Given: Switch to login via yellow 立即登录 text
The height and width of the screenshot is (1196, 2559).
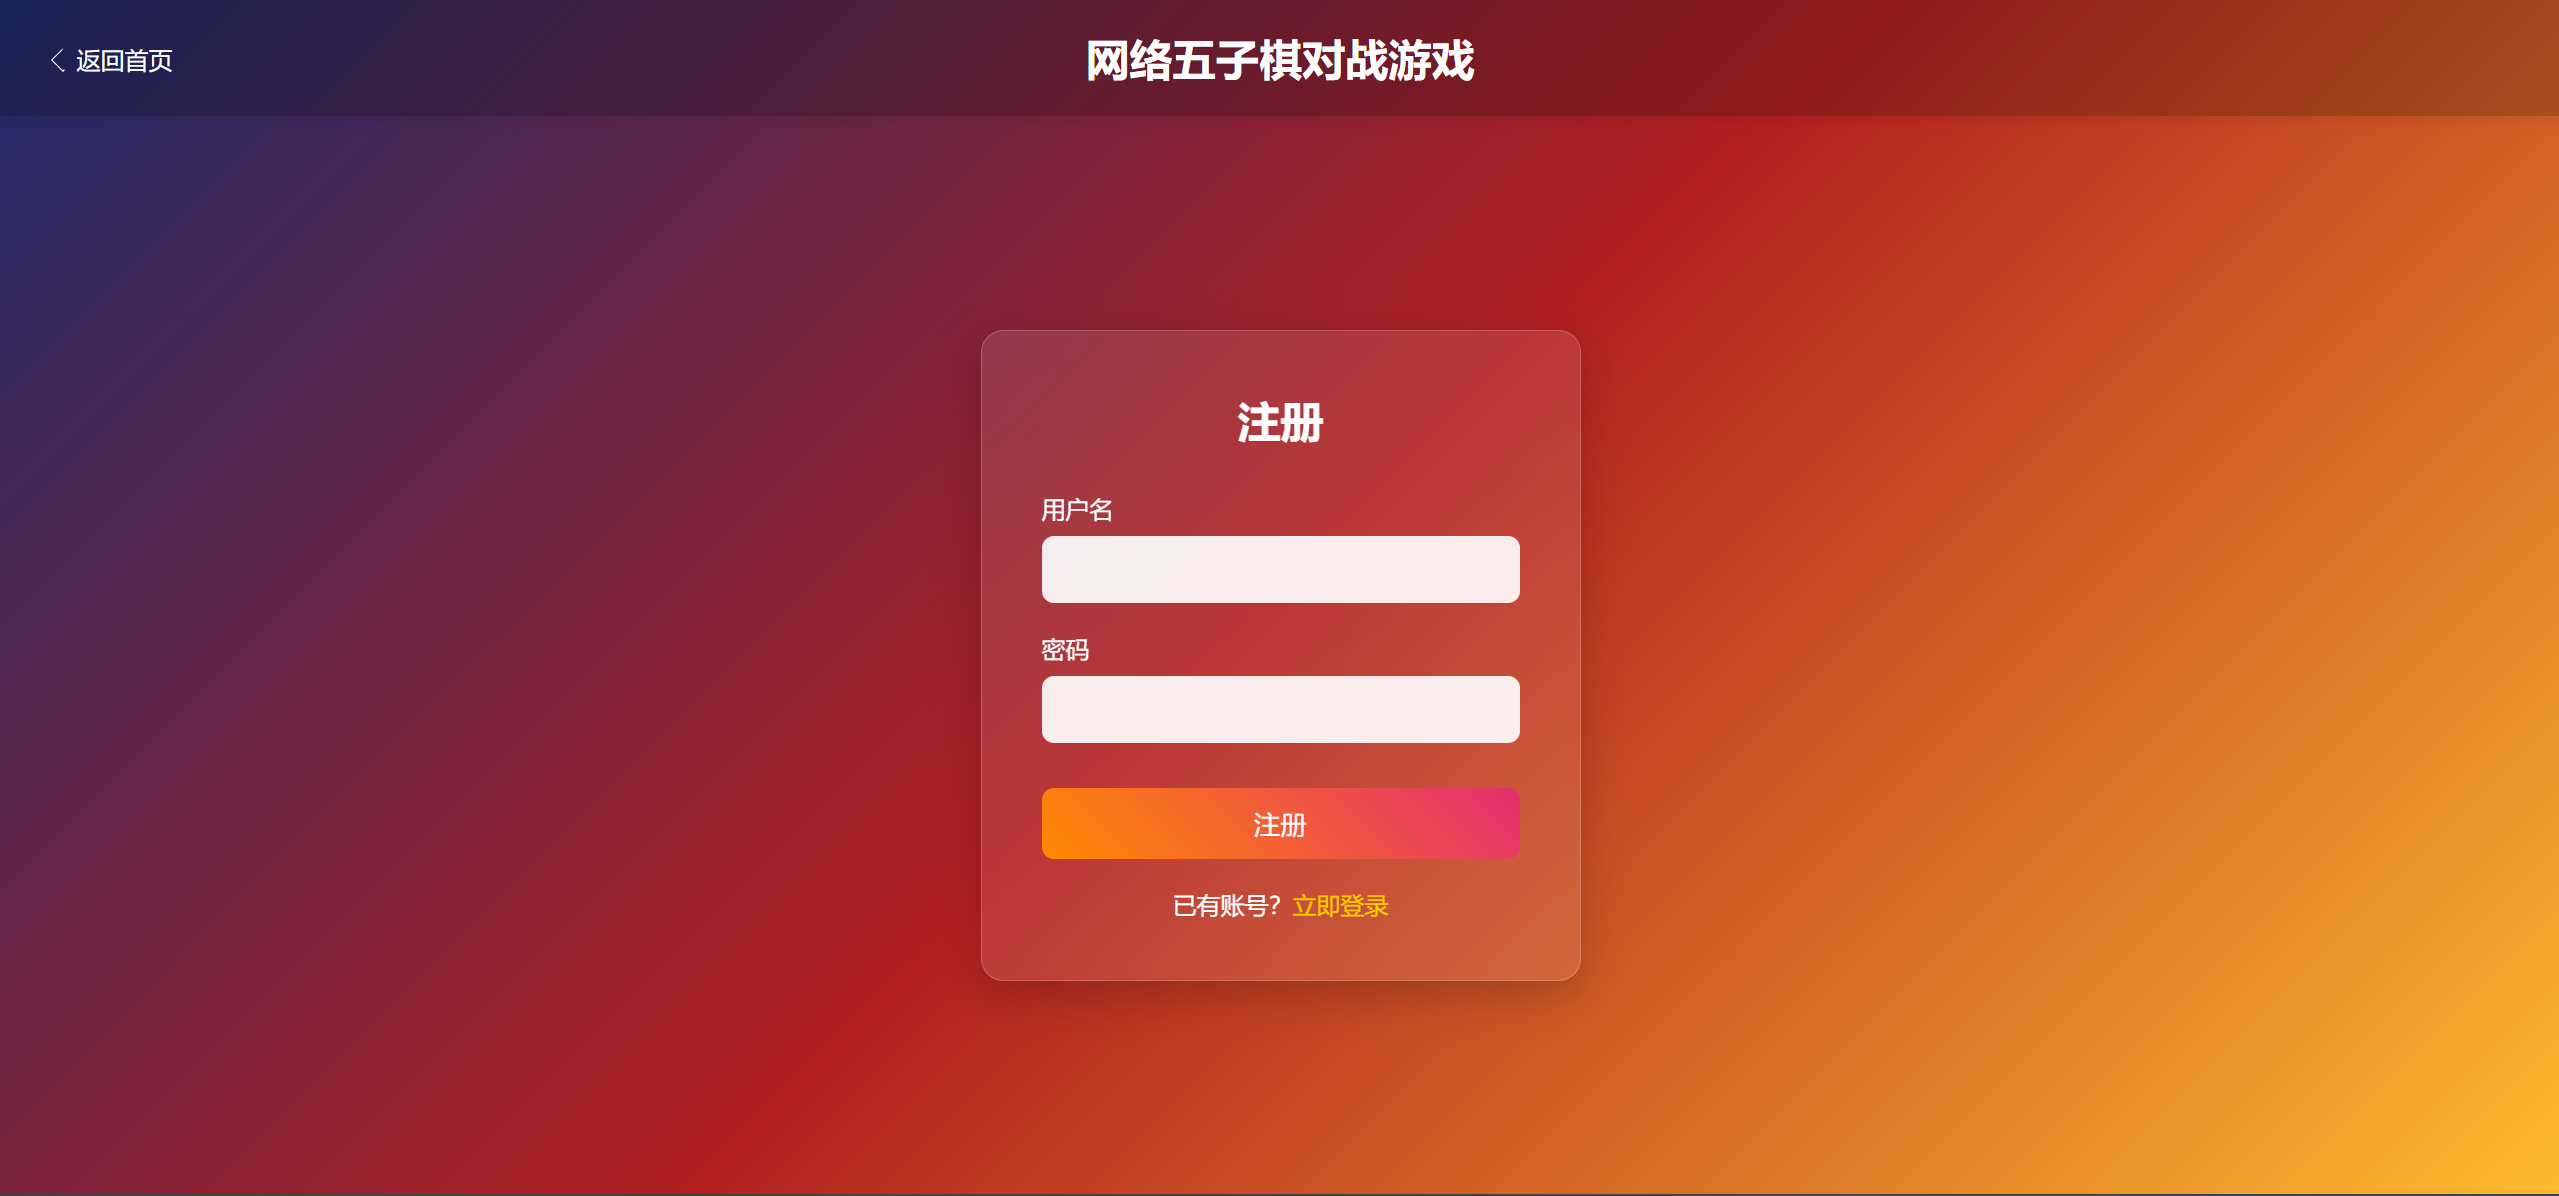Looking at the screenshot, I should [x=1340, y=906].
